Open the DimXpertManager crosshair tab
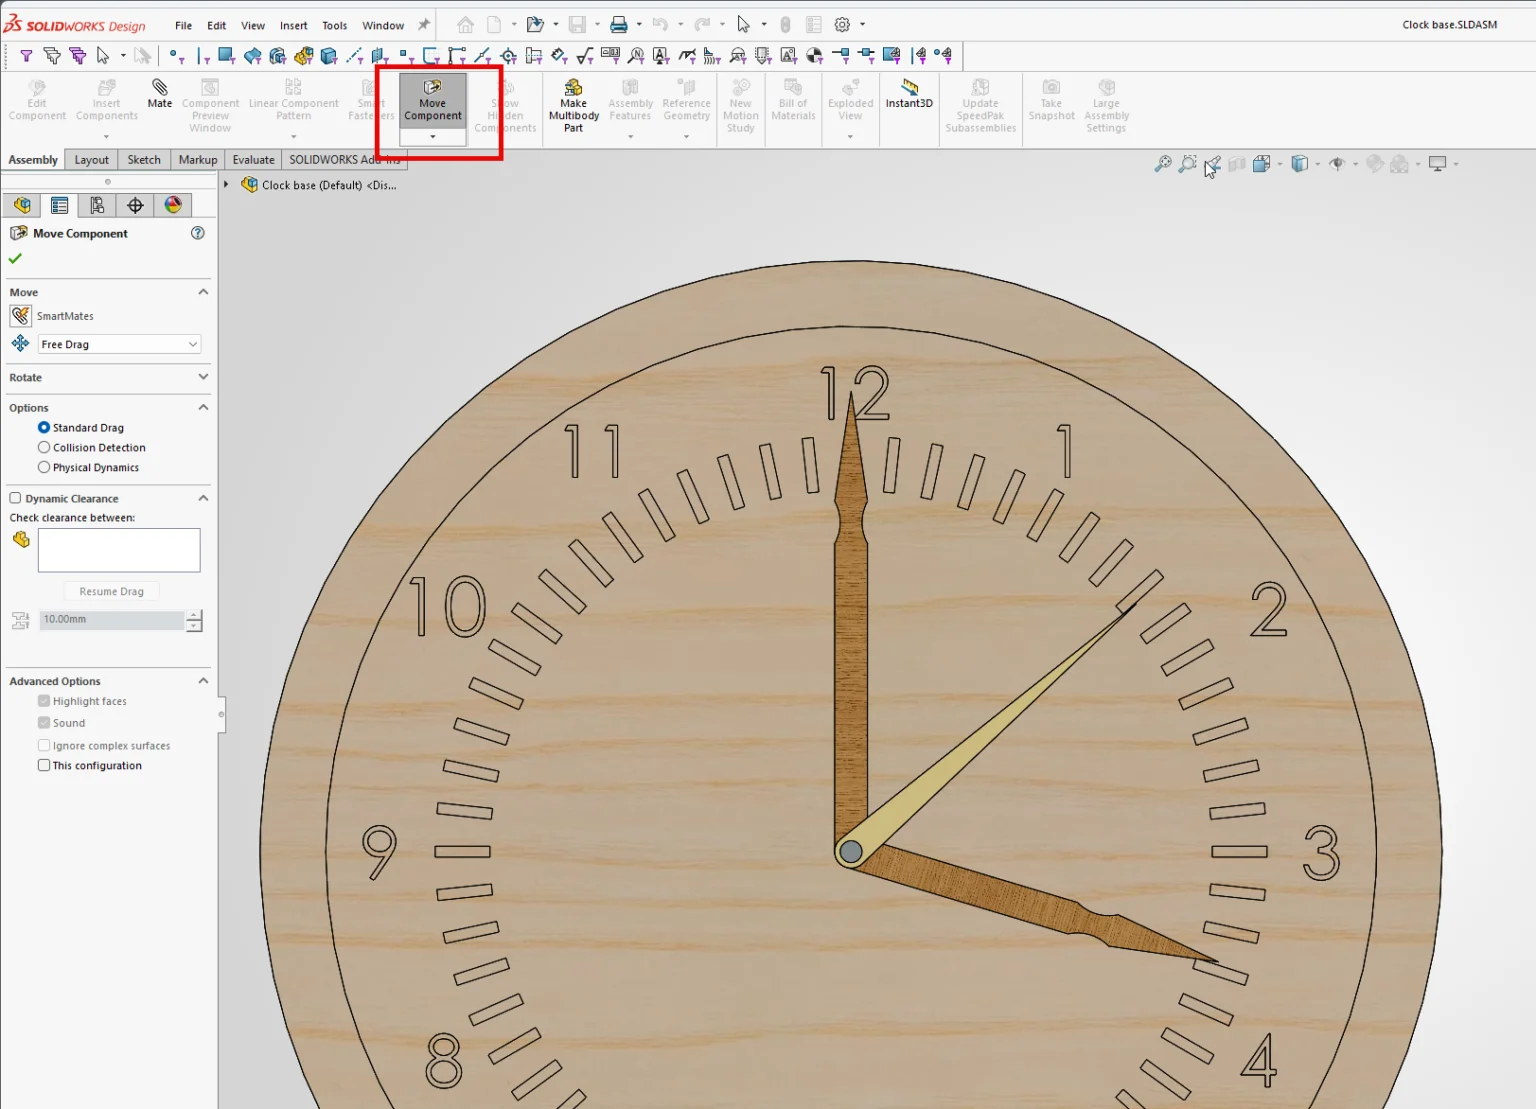This screenshot has height=1109, width=1536. click(x=135, y=205)
